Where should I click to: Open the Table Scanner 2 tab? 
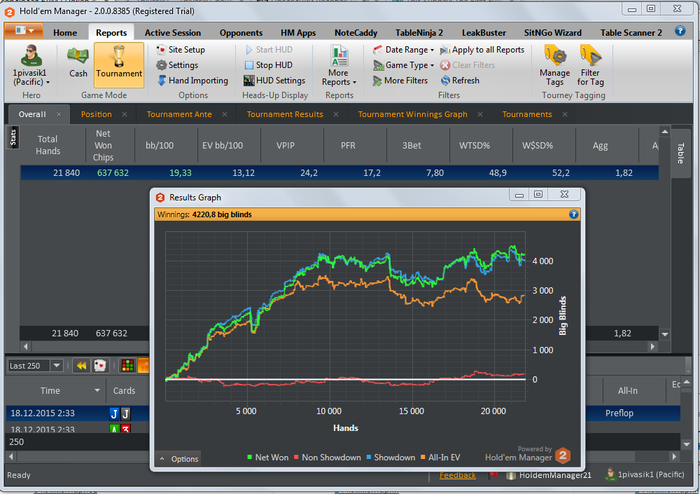(631, 33)
